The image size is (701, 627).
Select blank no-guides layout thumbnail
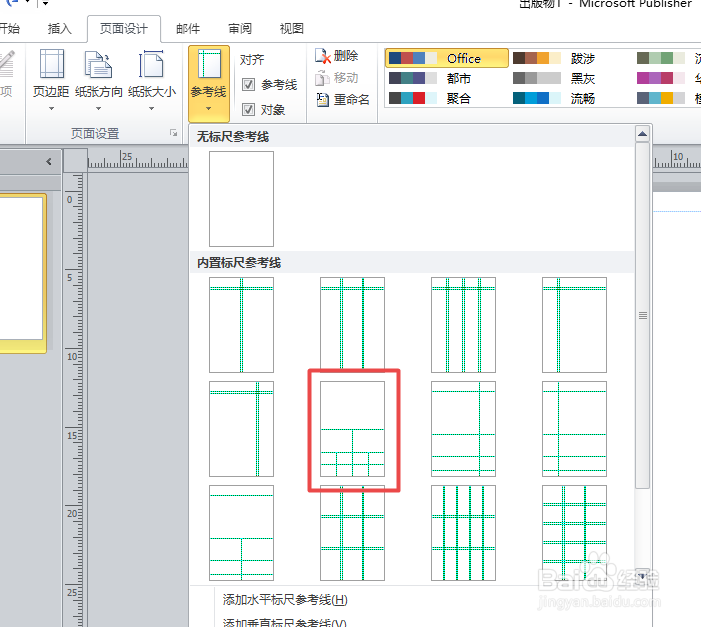coord(241,199)
